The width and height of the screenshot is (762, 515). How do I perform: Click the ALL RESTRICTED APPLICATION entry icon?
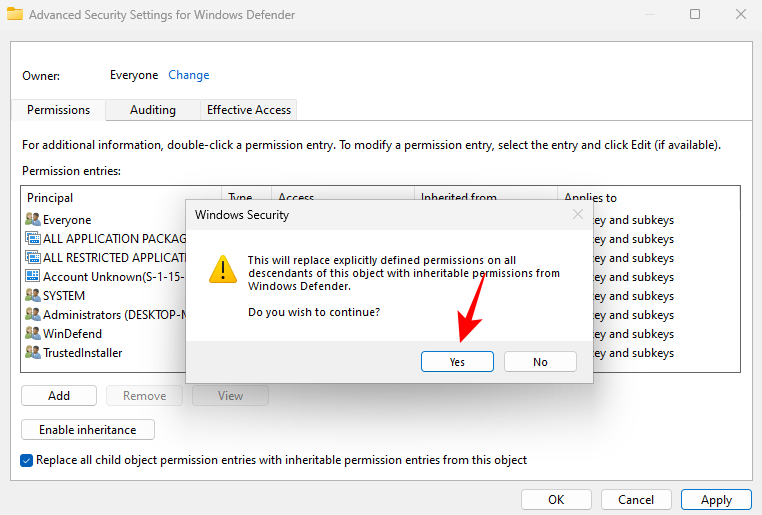pos(32,258)
